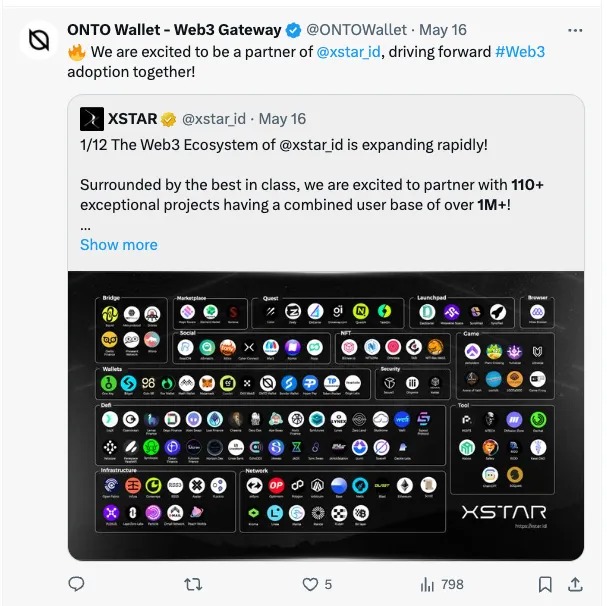
Task: Expand quoted tweet with Show more
Action: click(118, 244)
